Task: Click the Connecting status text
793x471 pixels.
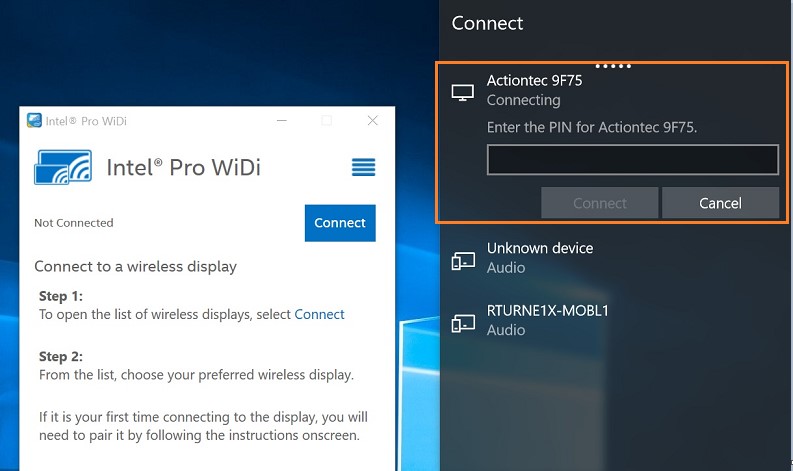Action: click(x=523, y=100)
